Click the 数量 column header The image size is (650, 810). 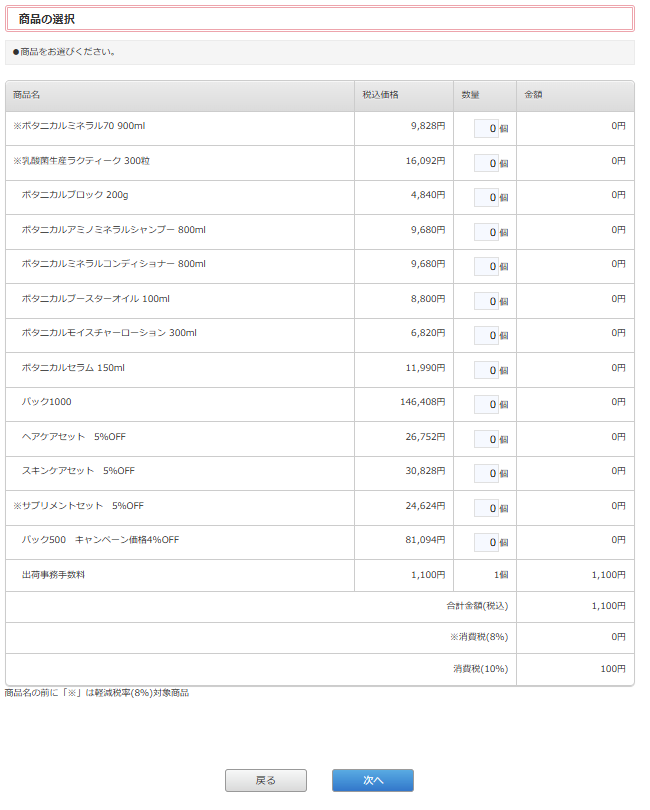(x=470, y=95)
